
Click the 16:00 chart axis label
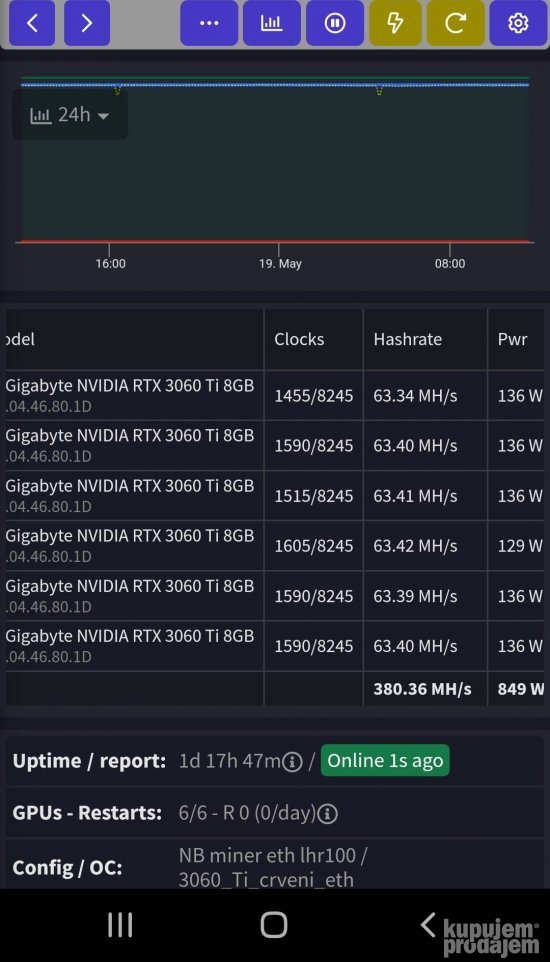(x=110, y=264)
